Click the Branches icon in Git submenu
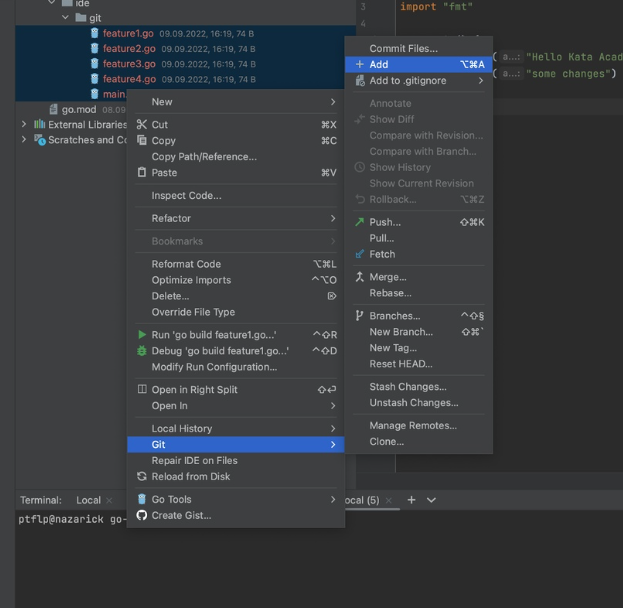This screenshot has height=608, width=623. [360, 316]
